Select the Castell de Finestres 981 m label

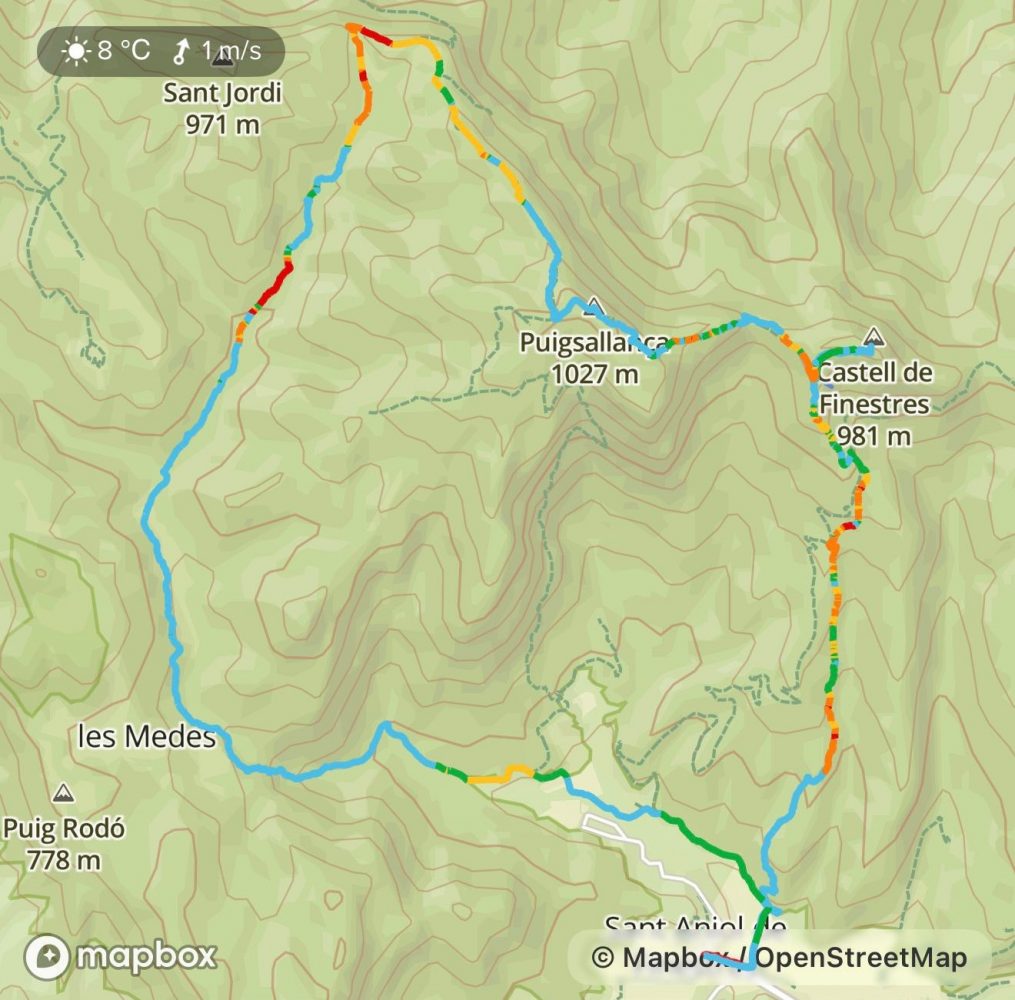(875, 405)
